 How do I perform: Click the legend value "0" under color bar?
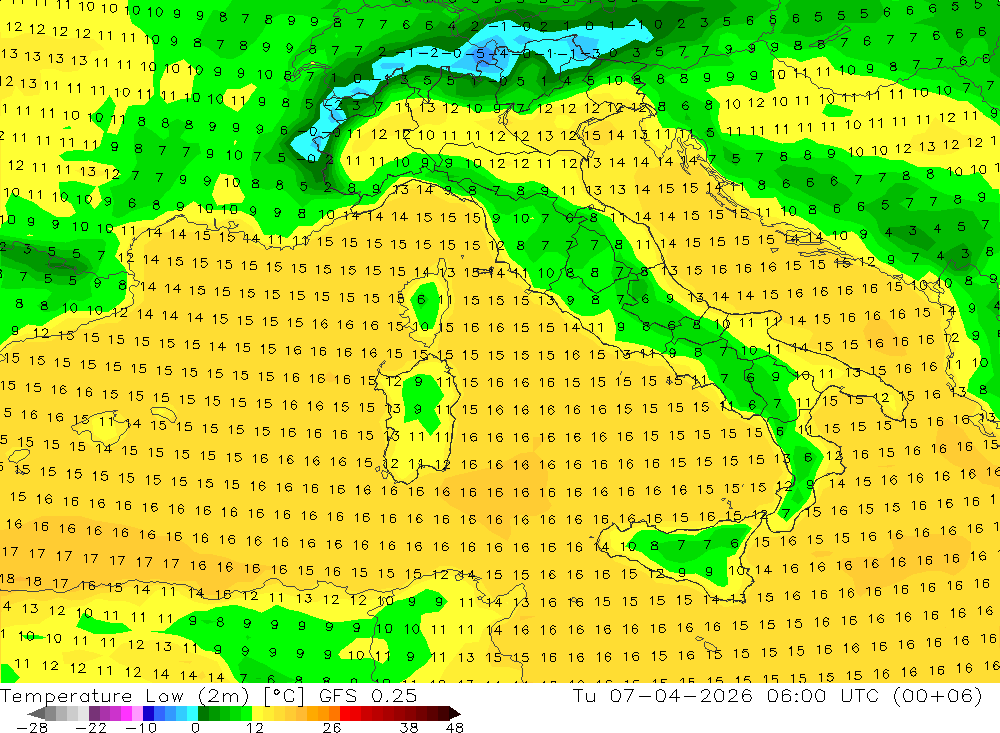pyautogui.click(x=196, y=727)
